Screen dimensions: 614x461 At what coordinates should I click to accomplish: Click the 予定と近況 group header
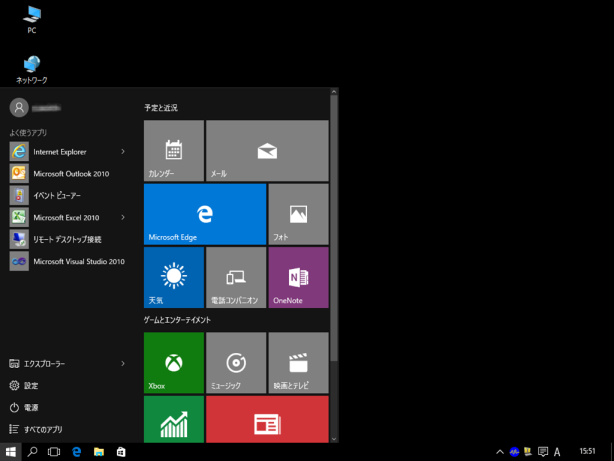(161, 108)
